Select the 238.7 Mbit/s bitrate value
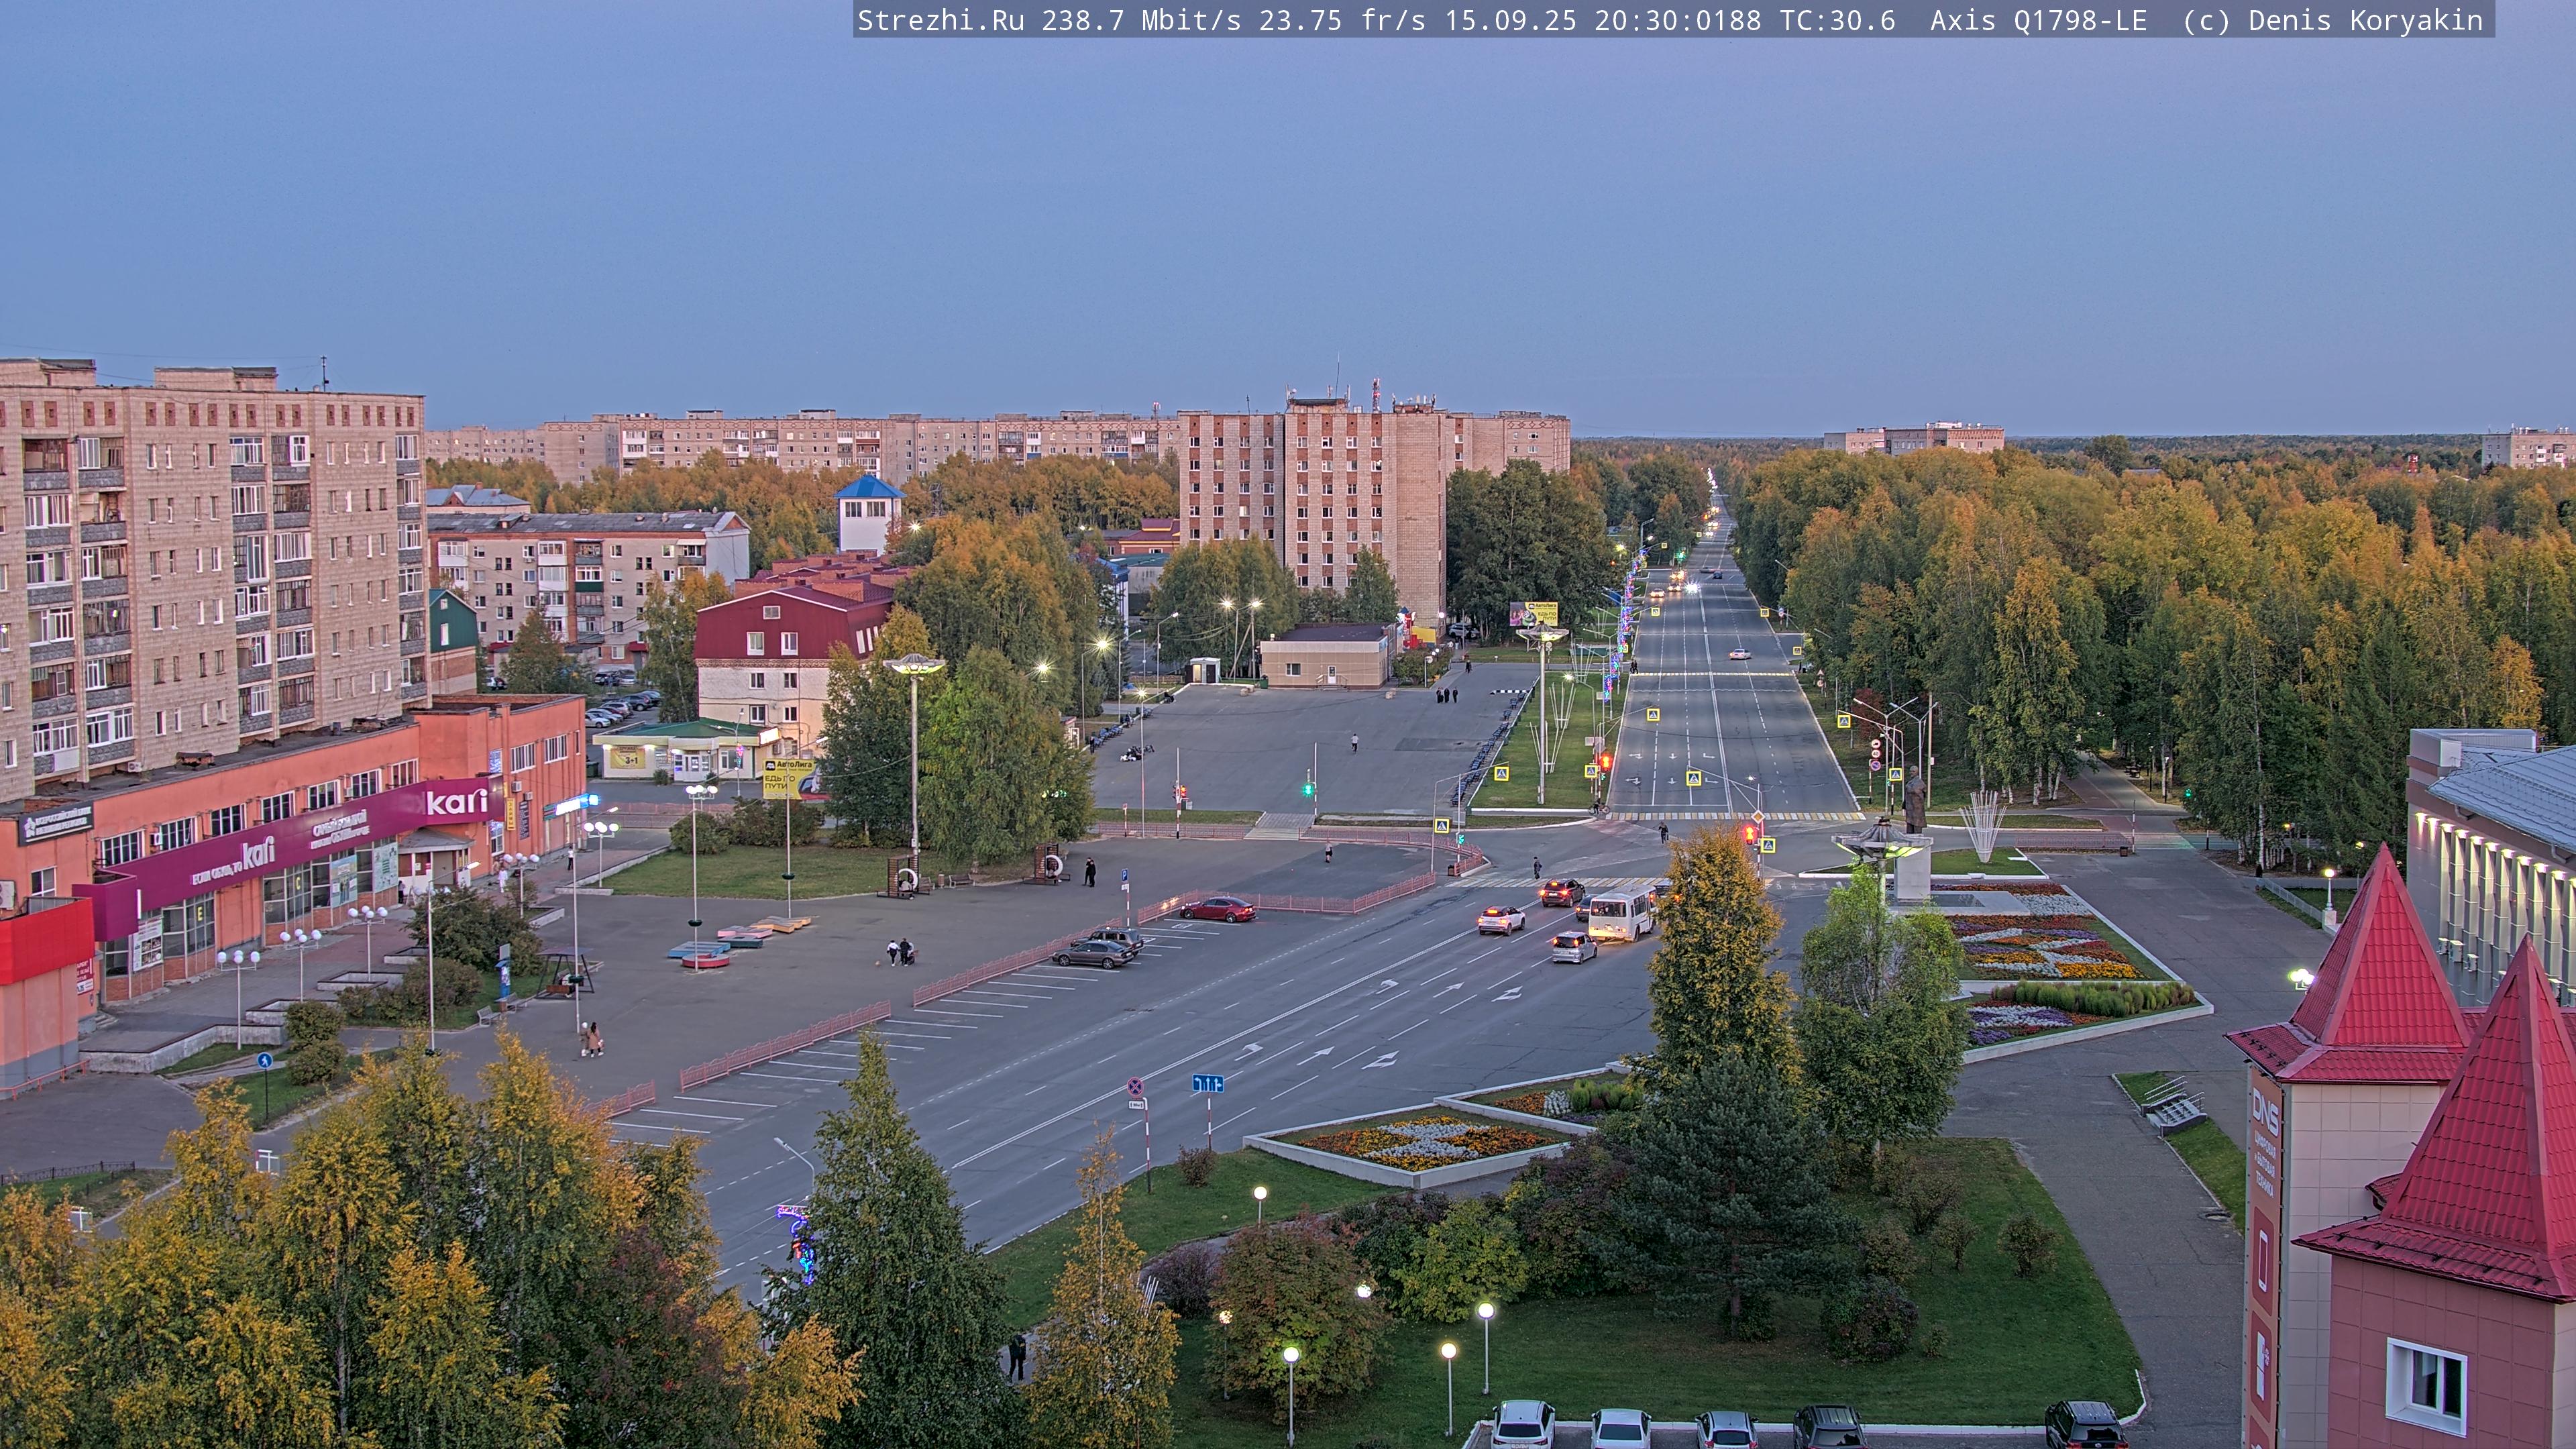Screen dimensions: 2576x1449 click(x=1142, y=21)
